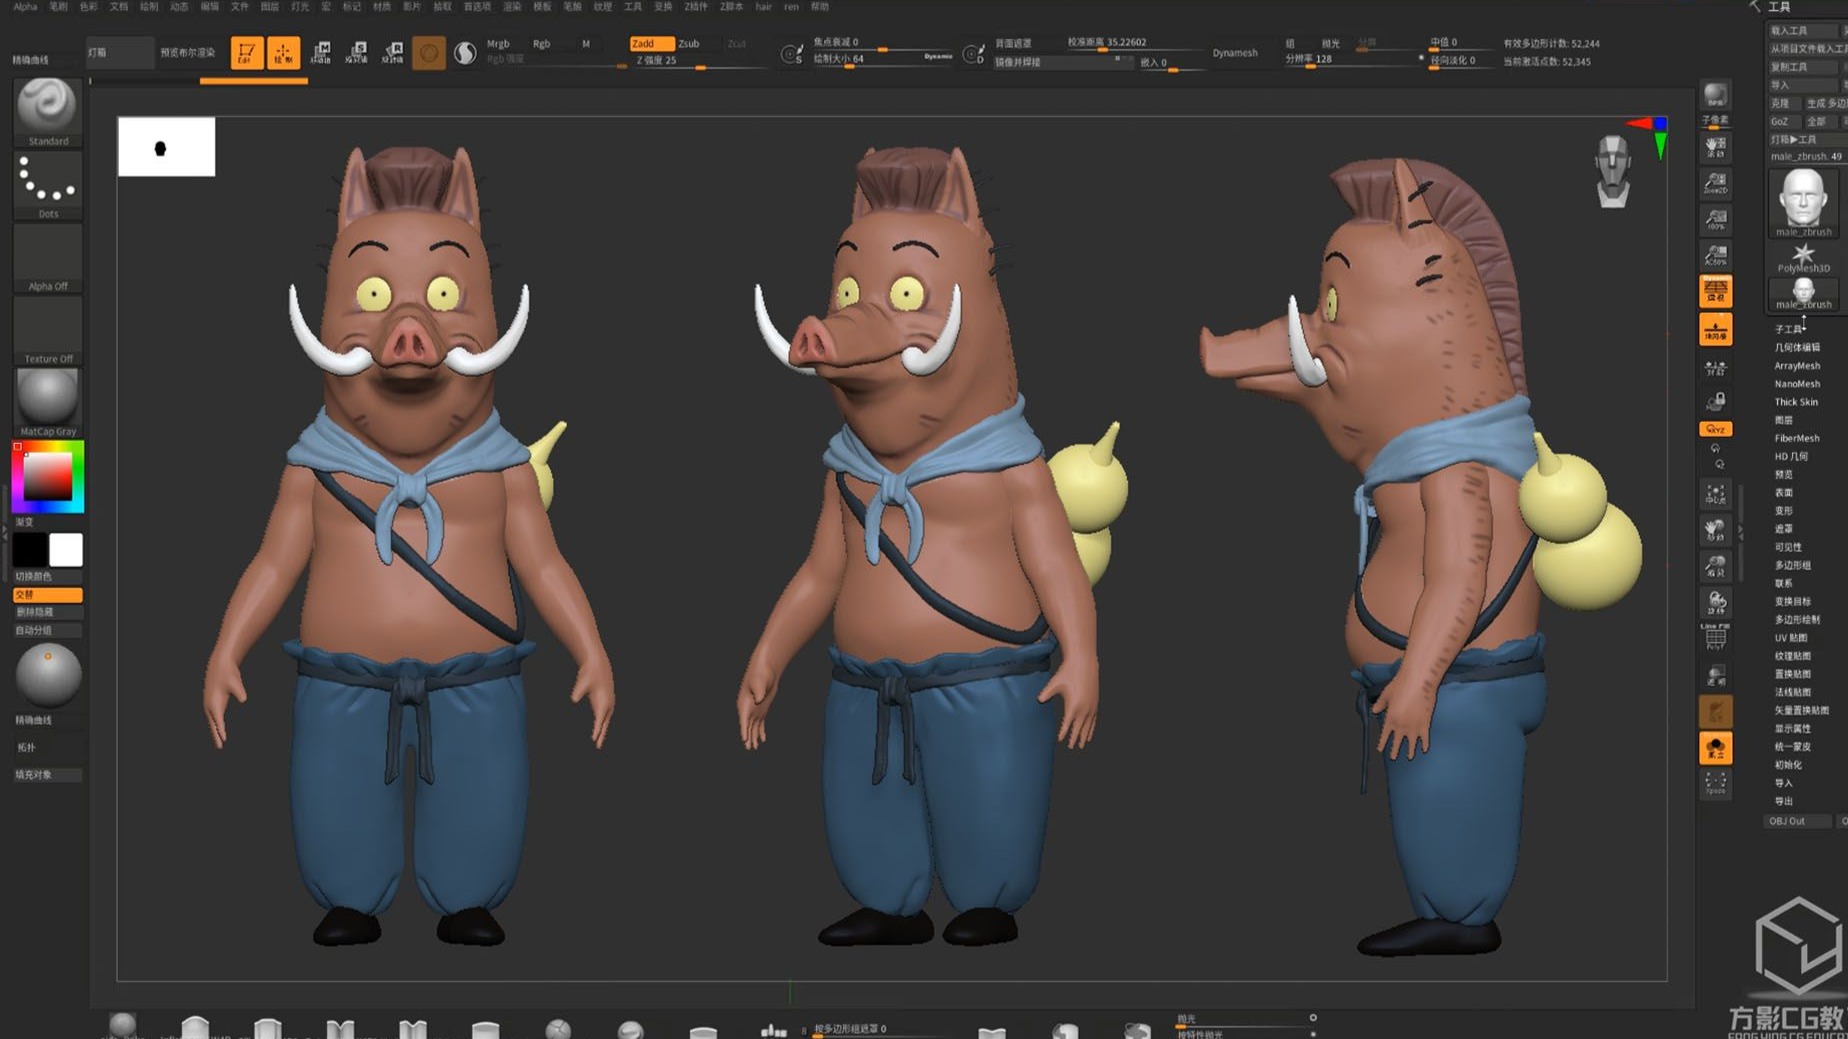Click the AC50% half size icon

click(1715, 256)
